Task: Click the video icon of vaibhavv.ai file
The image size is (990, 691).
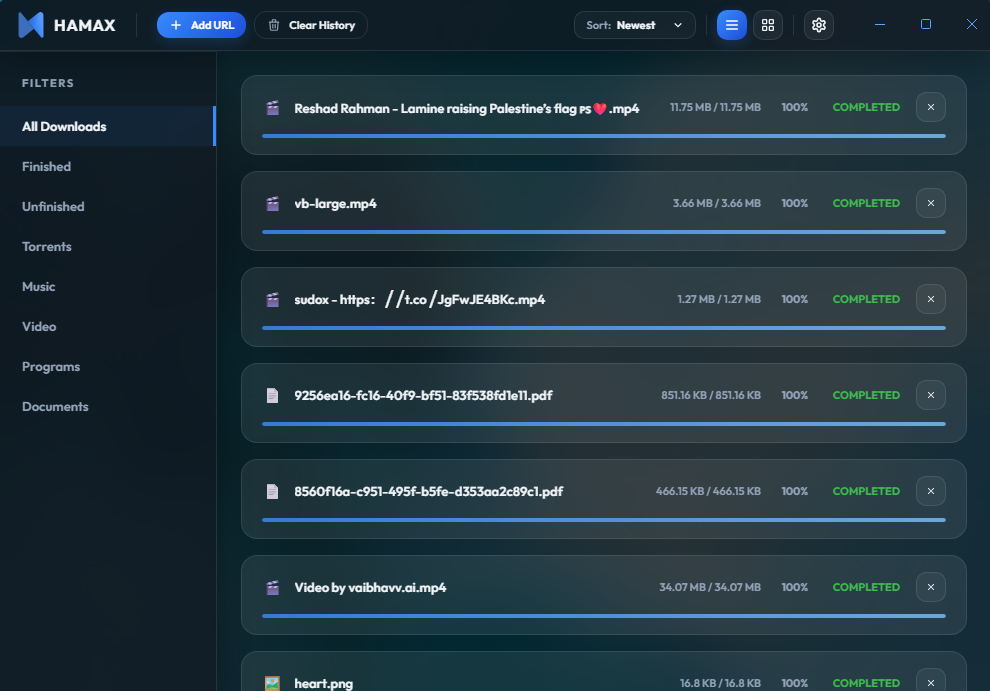Action: (x=273, y=588)
